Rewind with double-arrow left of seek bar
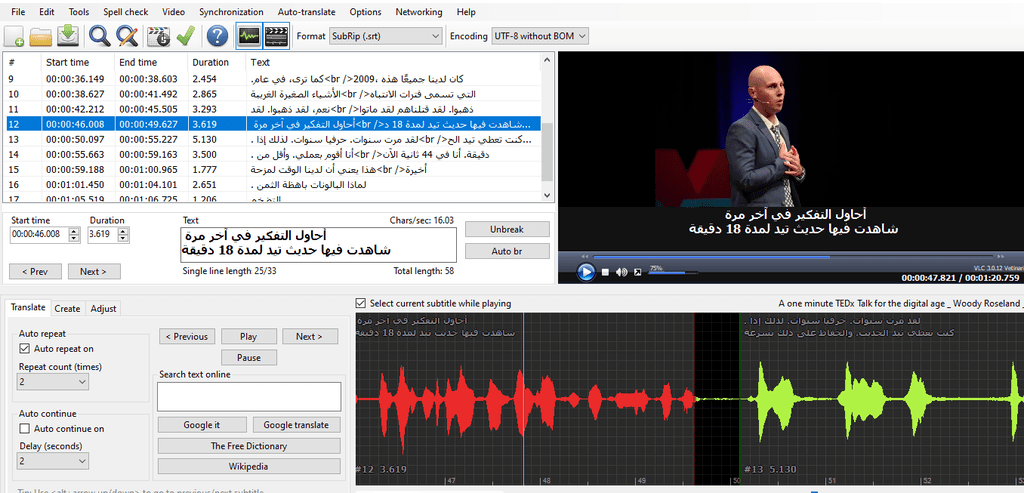Image resolution: width=1024 pixels, height=493 pixels. [585, 257]
